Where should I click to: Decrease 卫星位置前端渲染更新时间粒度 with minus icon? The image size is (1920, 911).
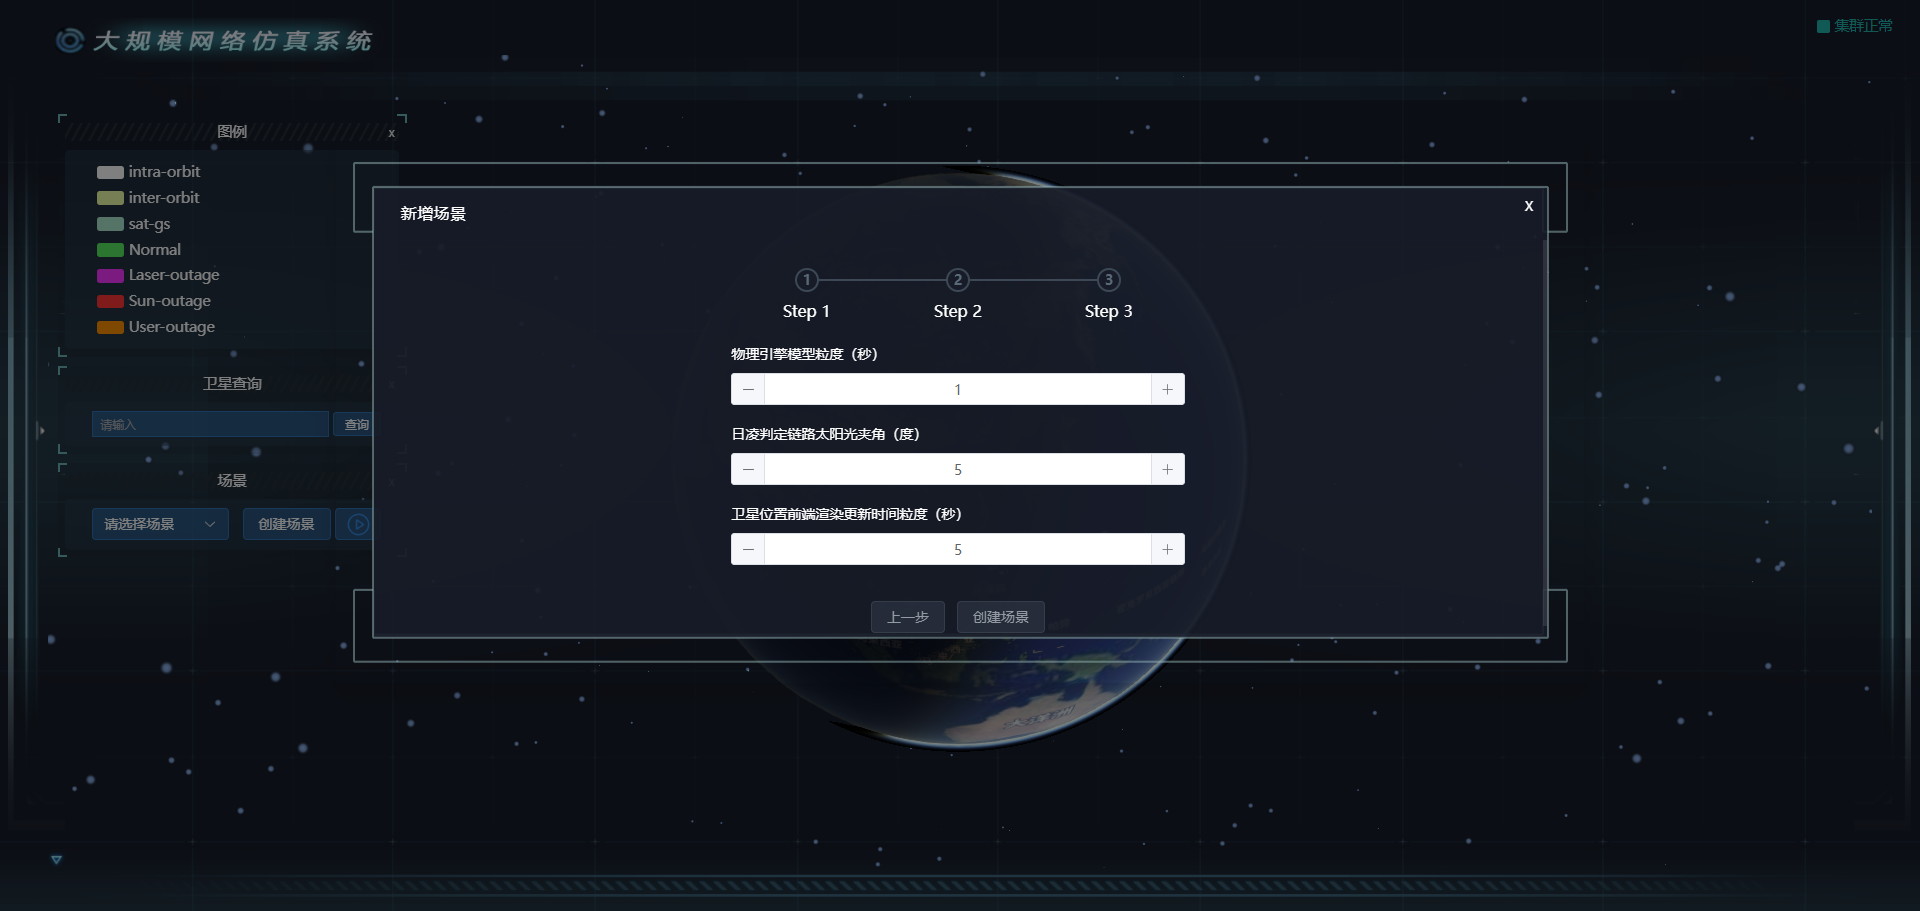pyautogui.click(x=748, y=549)
